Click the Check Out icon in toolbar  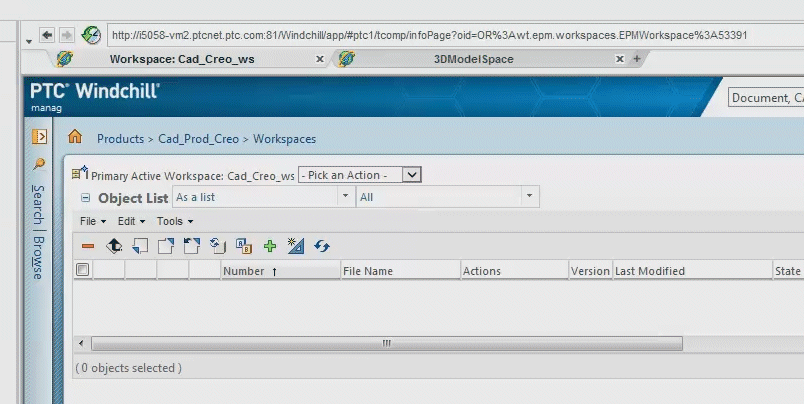tap(166, 246)
